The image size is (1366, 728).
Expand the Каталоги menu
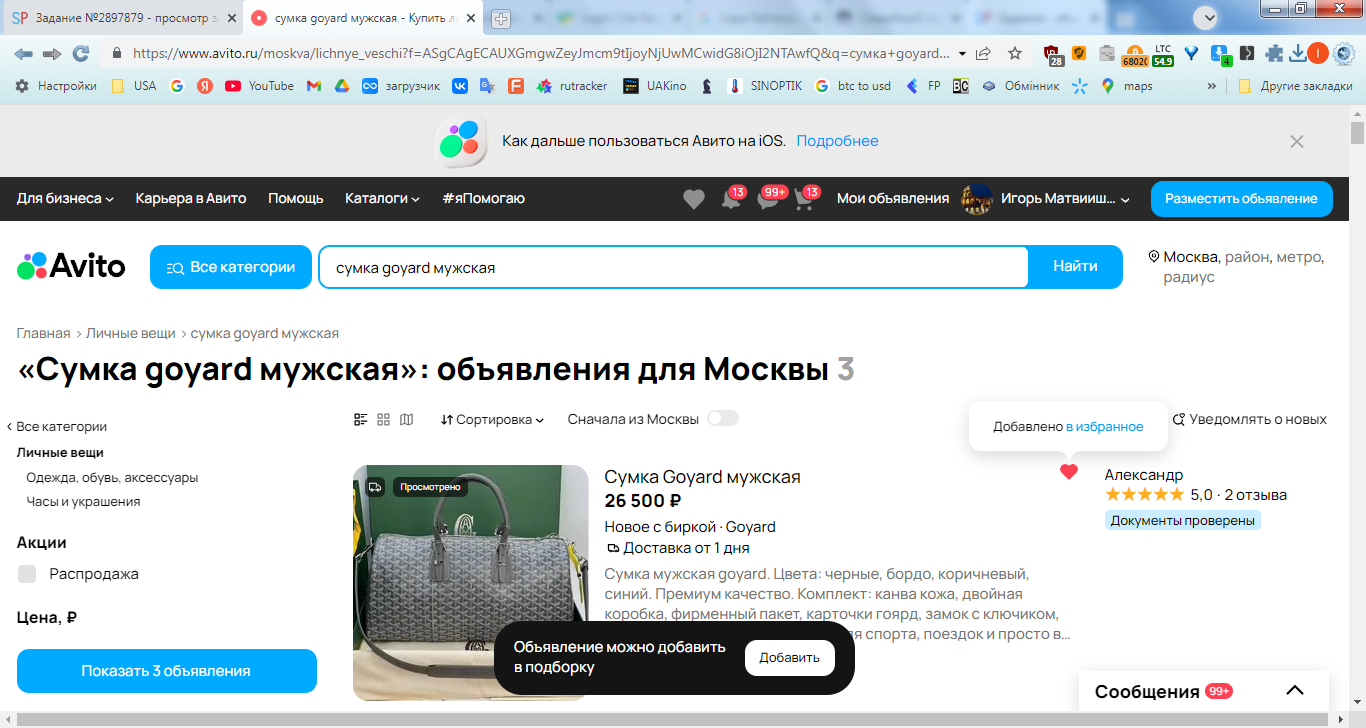[382, 199]
